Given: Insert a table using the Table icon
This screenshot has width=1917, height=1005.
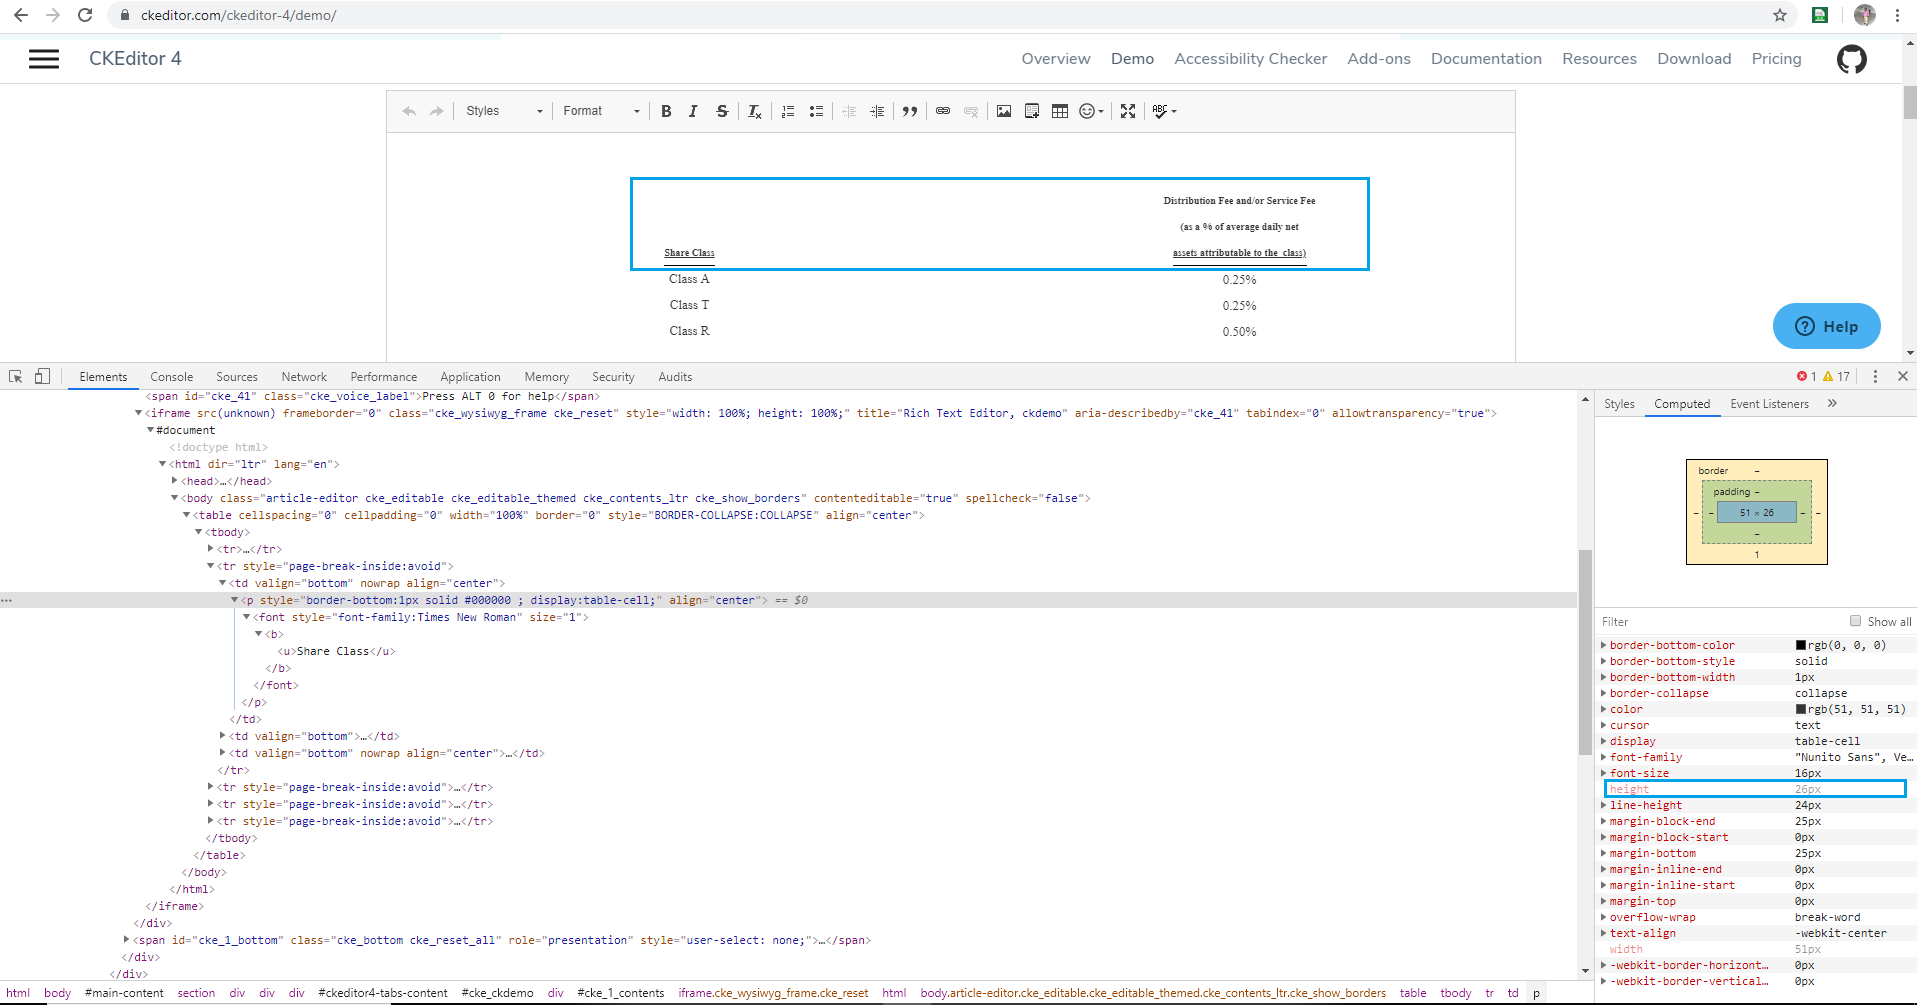Looking at the screenshot, I should (x=1060, y=111).
